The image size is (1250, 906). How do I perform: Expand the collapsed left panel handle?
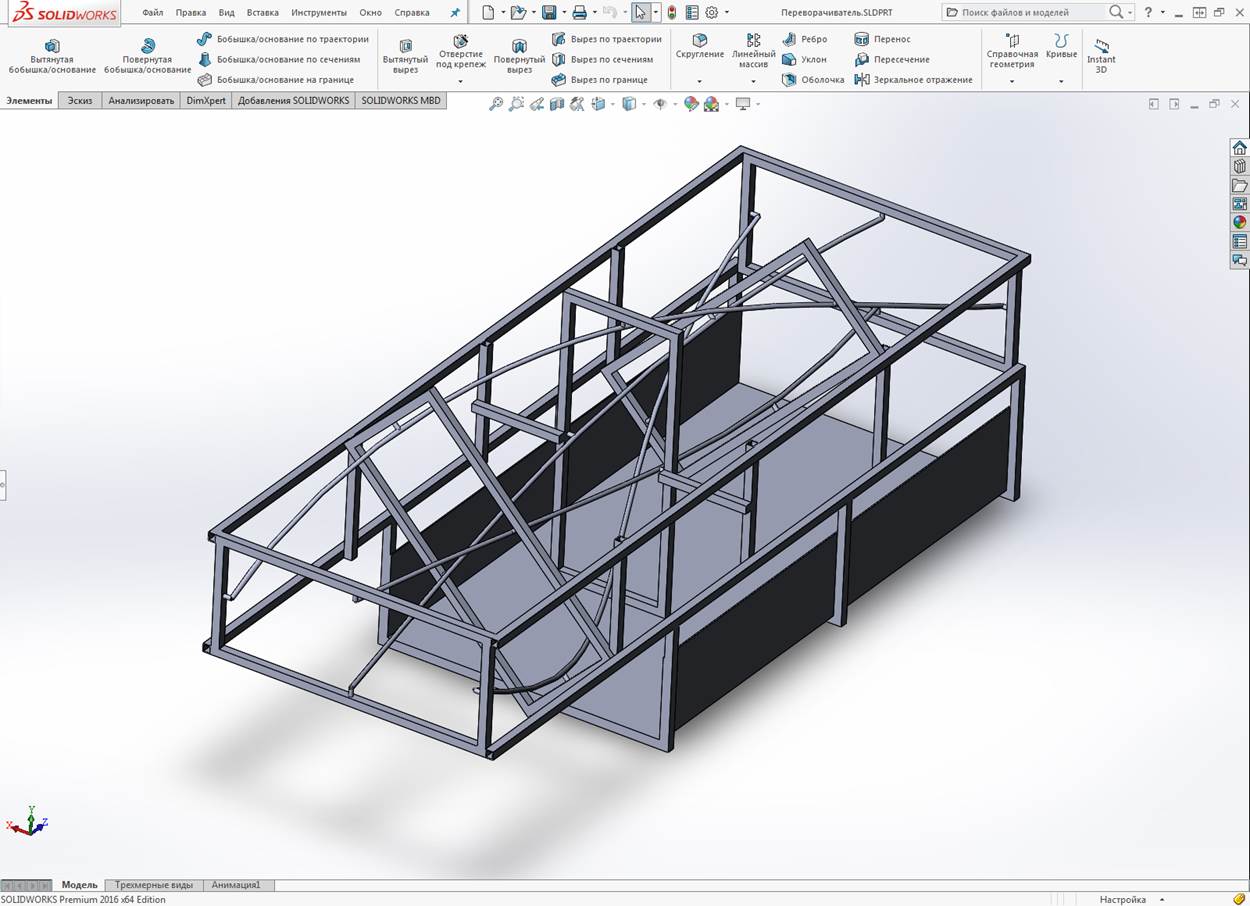point(3,485)
